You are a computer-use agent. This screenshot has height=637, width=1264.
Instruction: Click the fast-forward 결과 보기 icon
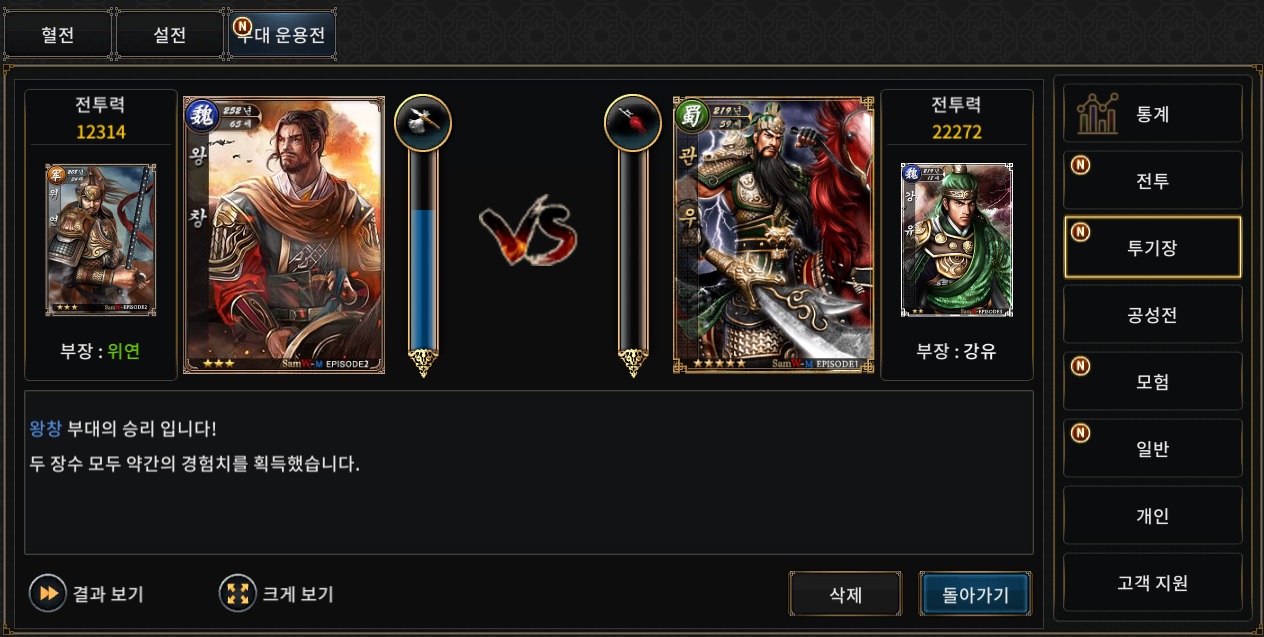(x=48, y=593)
